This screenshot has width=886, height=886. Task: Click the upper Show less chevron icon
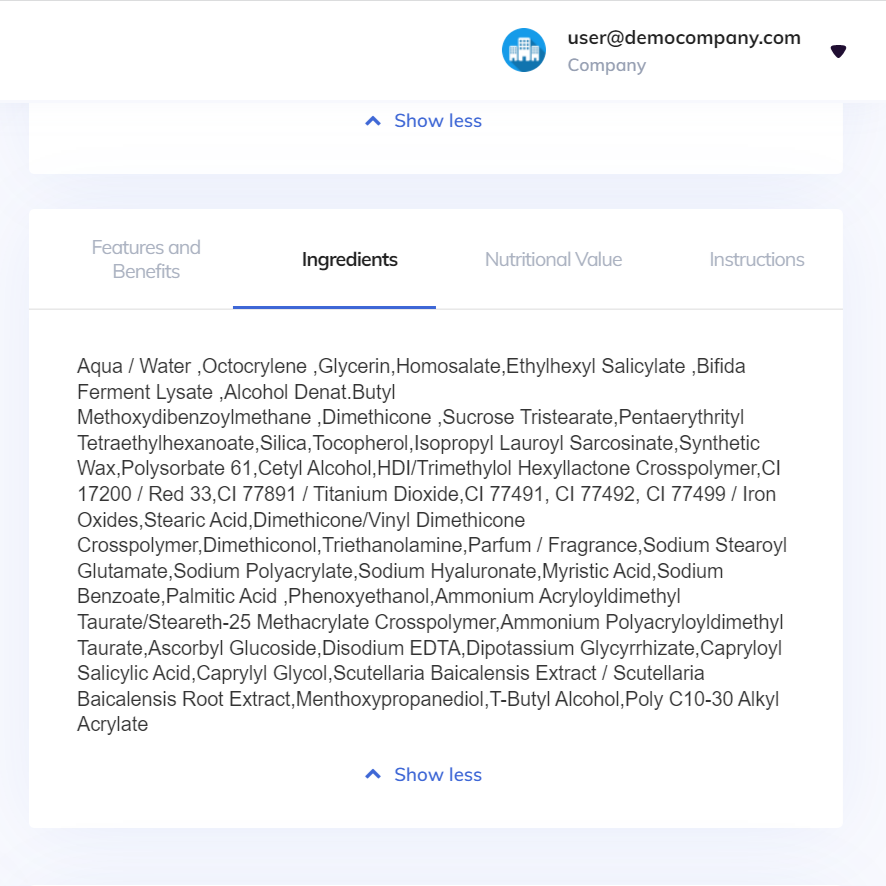(x=373, y=121)
